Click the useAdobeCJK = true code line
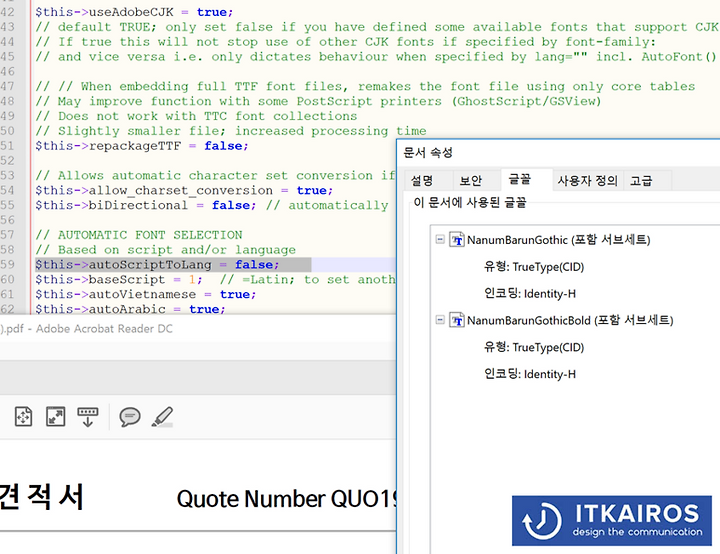The width and height of the screenshot is (720, 554). pos(134,12)
